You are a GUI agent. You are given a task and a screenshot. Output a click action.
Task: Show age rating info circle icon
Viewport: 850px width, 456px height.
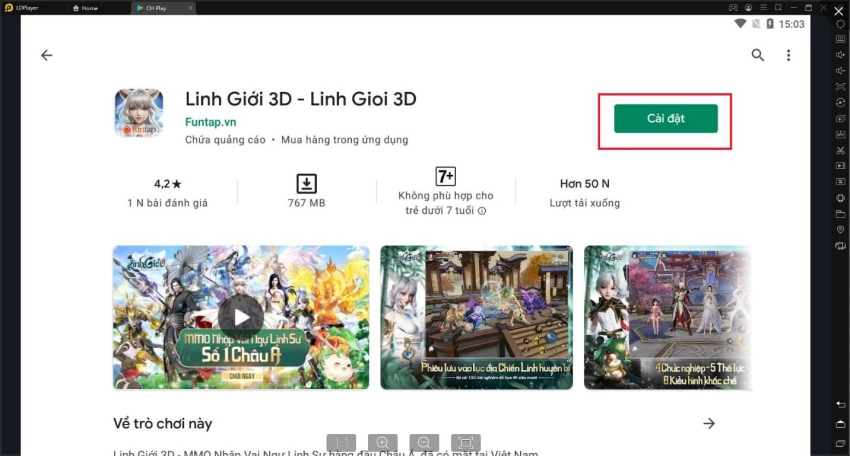pos(482,211)
